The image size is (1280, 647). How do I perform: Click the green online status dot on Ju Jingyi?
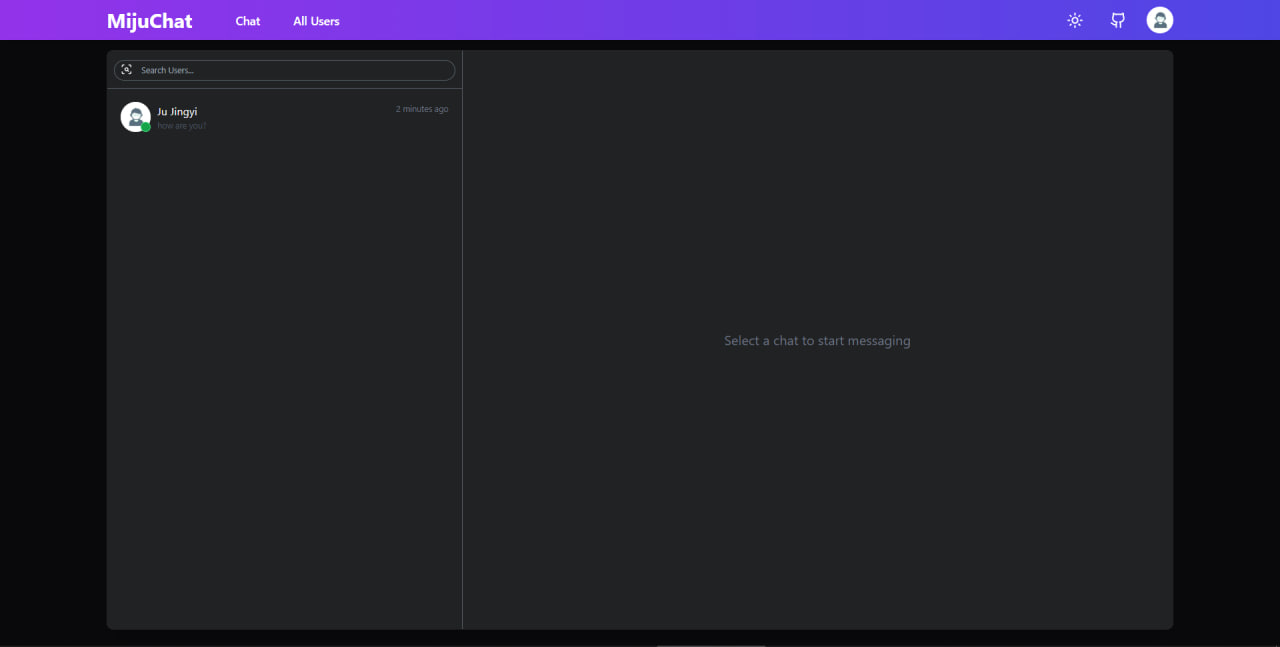tap(146, 127)
